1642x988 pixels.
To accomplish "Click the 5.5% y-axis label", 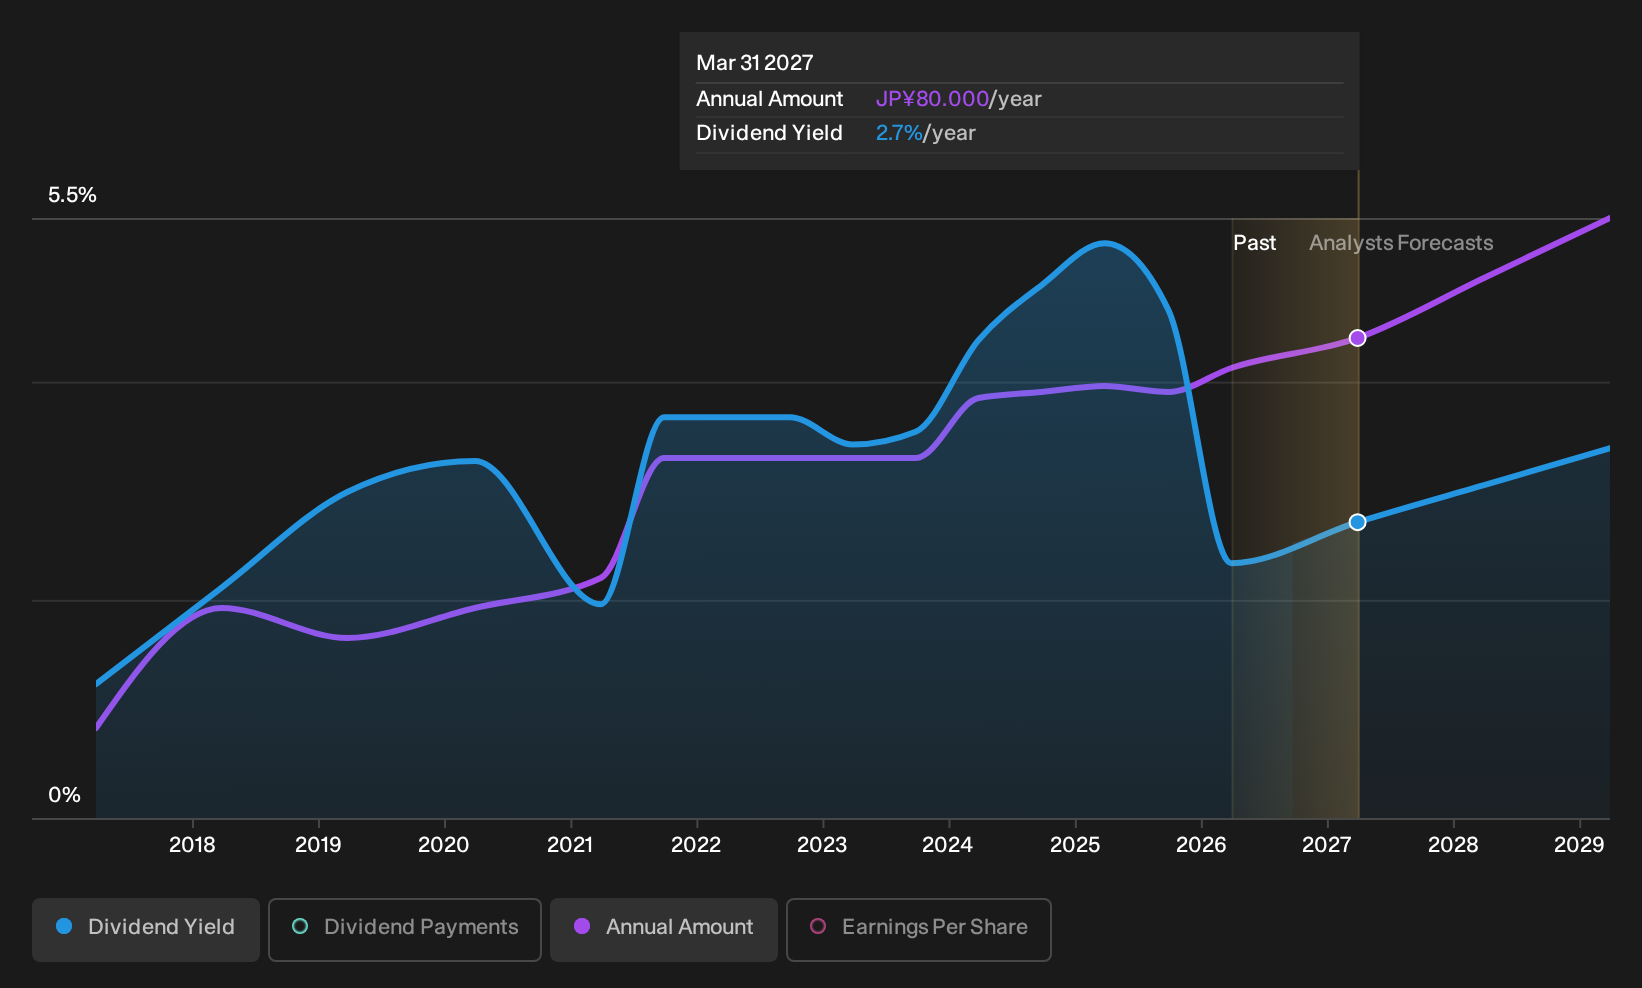I will (x=72, y=195).
